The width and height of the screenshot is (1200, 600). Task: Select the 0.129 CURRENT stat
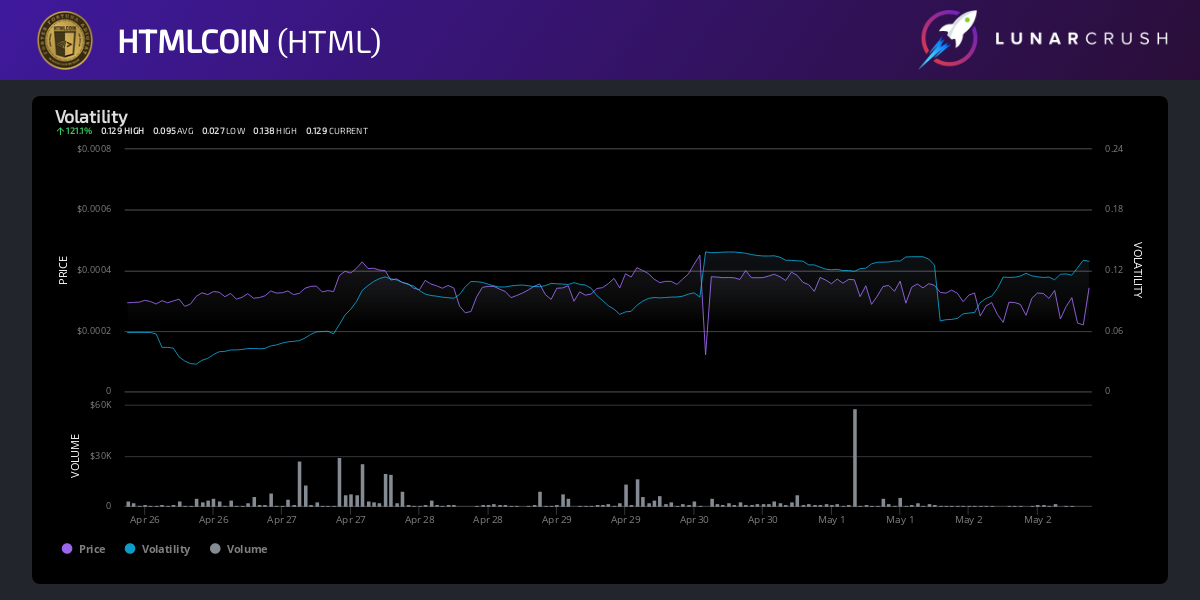(x=337, y=130)
